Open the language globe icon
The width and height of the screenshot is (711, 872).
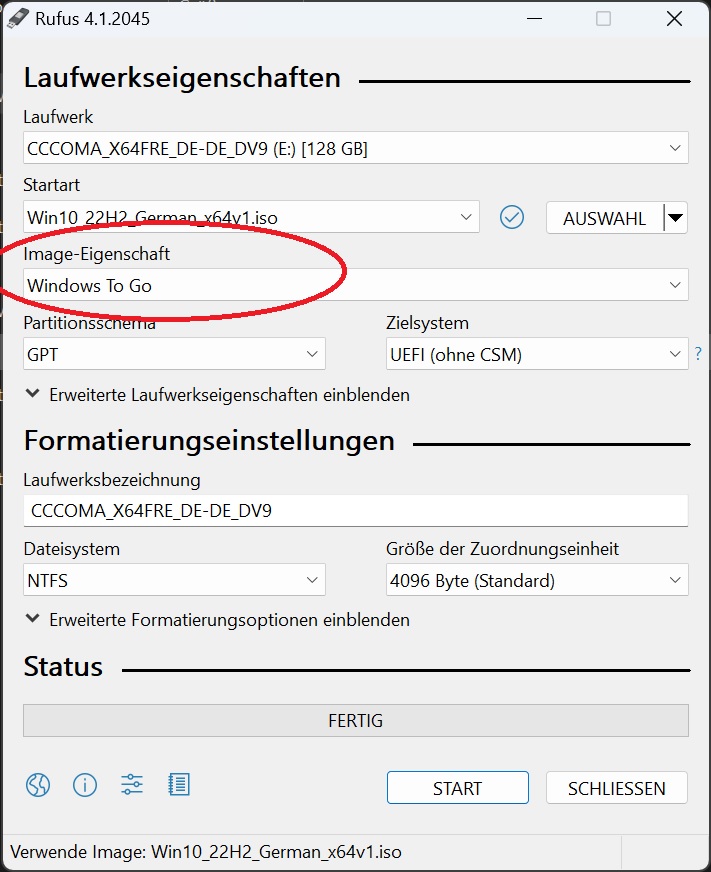[x=38, y=785]
